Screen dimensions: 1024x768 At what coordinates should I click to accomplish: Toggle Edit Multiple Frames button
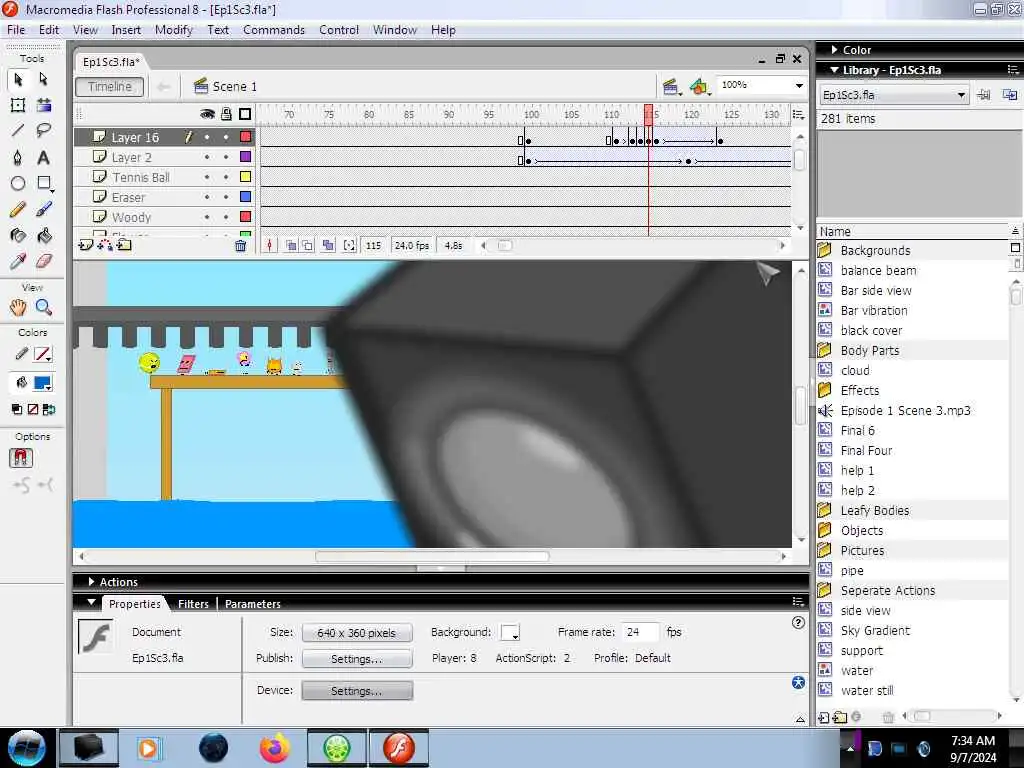point(328,246)
